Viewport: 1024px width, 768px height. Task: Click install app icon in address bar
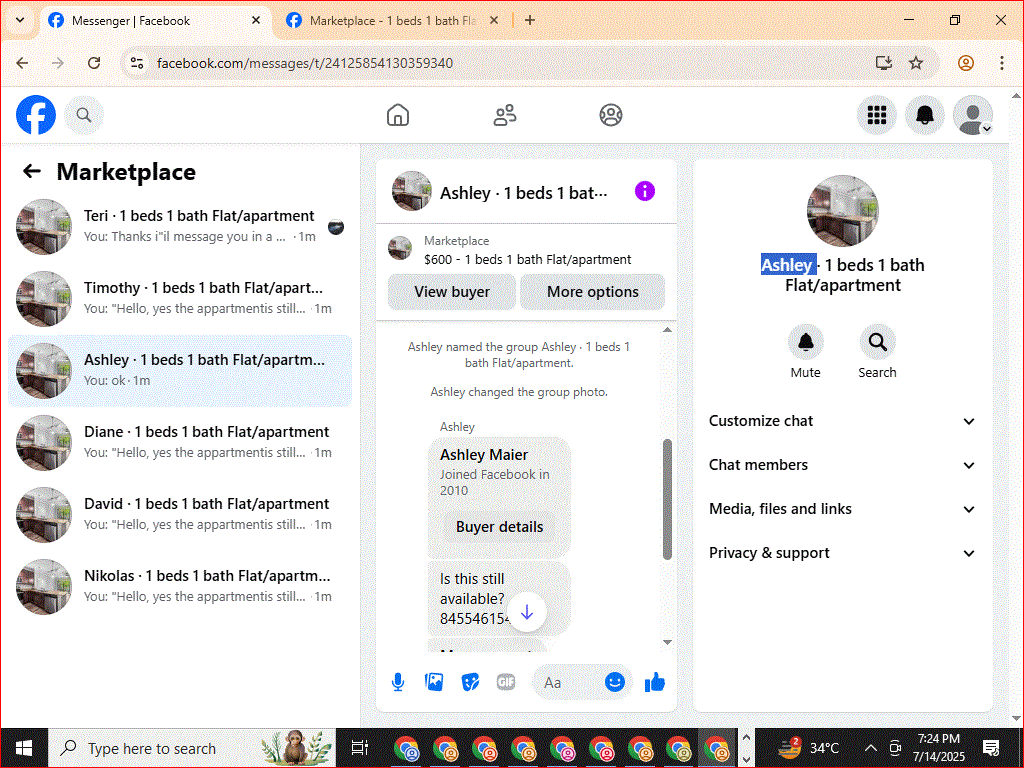884,63
